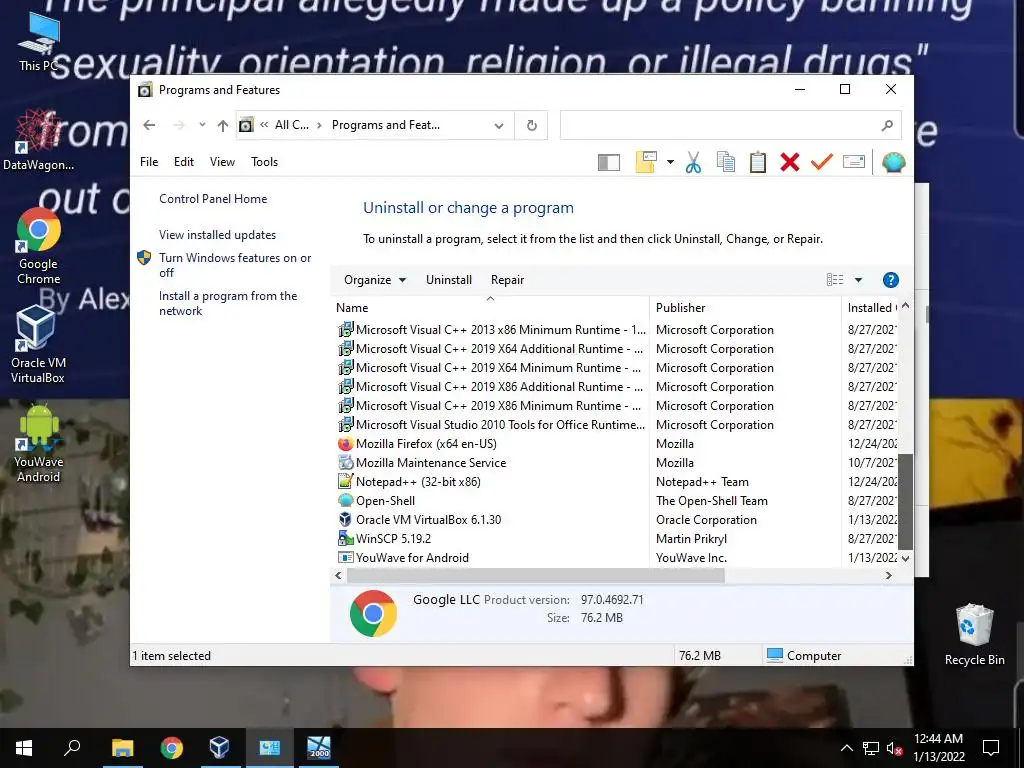Image resolution: width=1024 pixels, height=768 pixels.
Task: Open VirtualBox from the taskbar
Action: pyautogui.click(x=219, y=748)
